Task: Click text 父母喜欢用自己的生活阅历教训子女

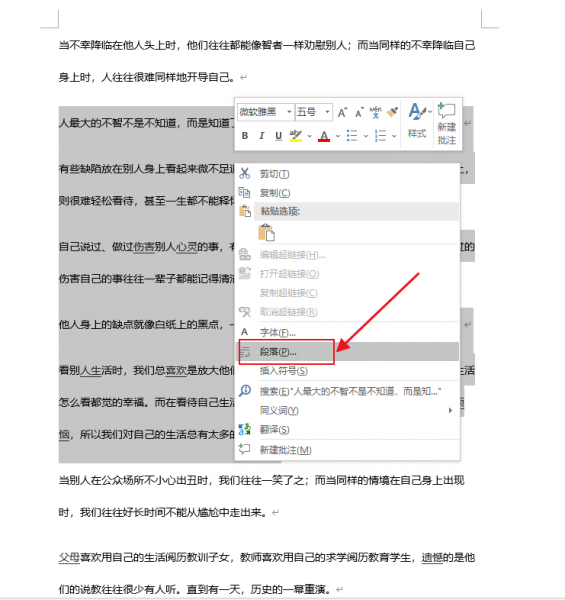Action: pyautogui.click(x=144, y=558)
